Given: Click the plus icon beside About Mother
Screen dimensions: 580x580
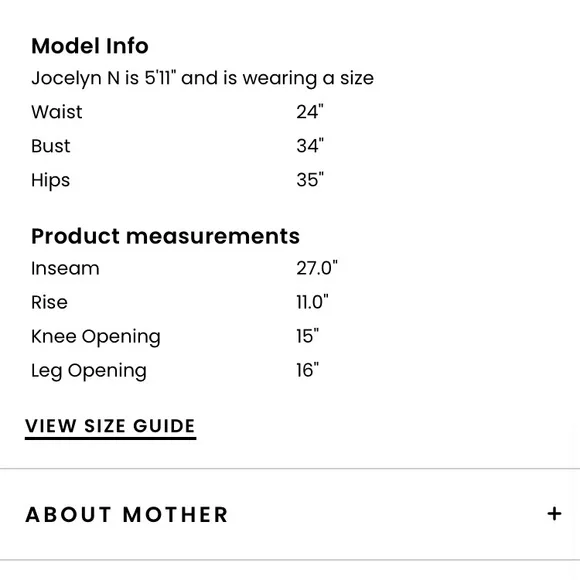Looking at the screenshot, I should coord(554,514).
